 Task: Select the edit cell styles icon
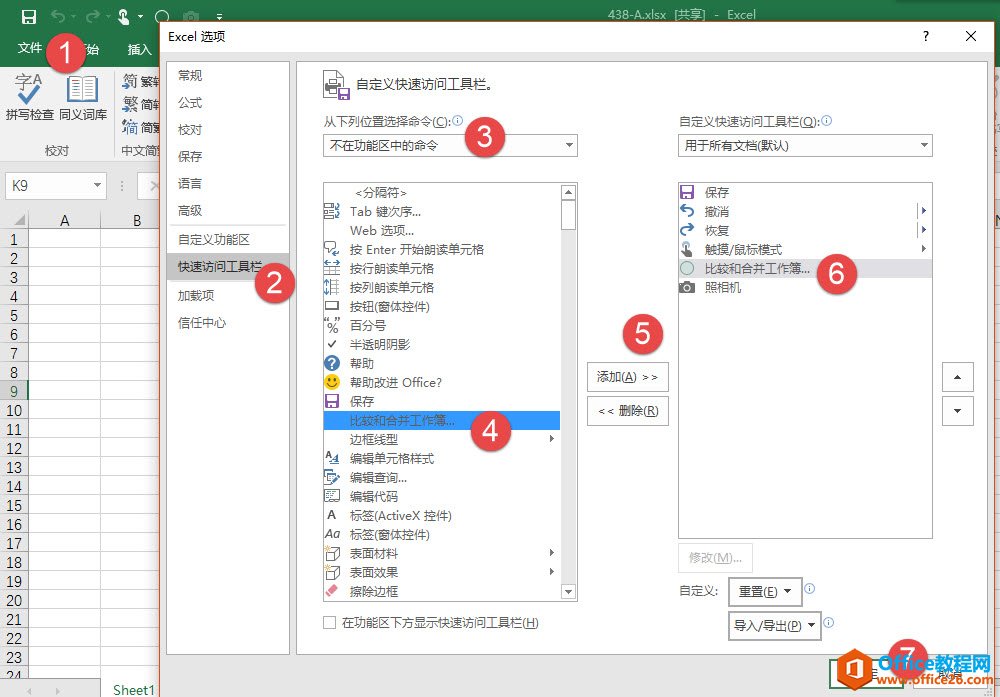click(332, 458)
